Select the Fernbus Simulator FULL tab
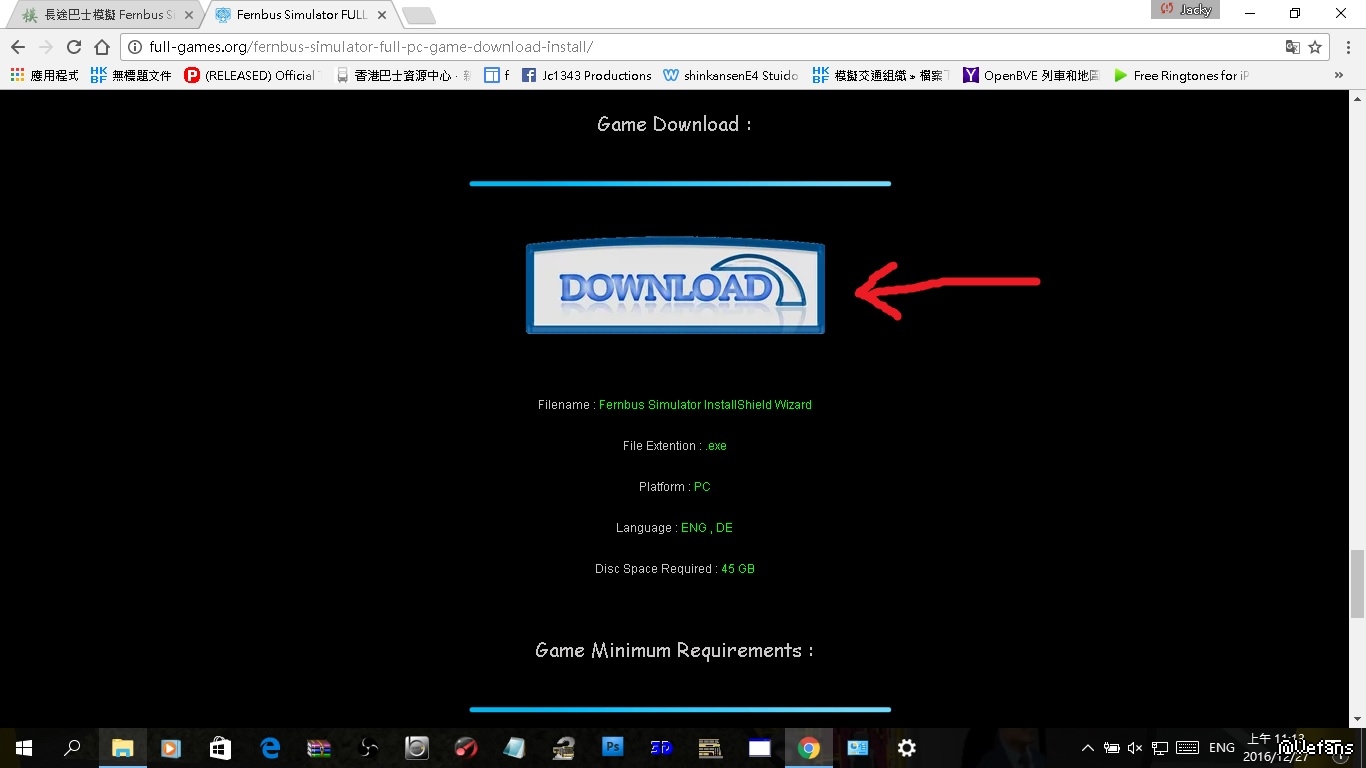The height and width of the screenshot is (768, 1366). [x=300, y=15]
